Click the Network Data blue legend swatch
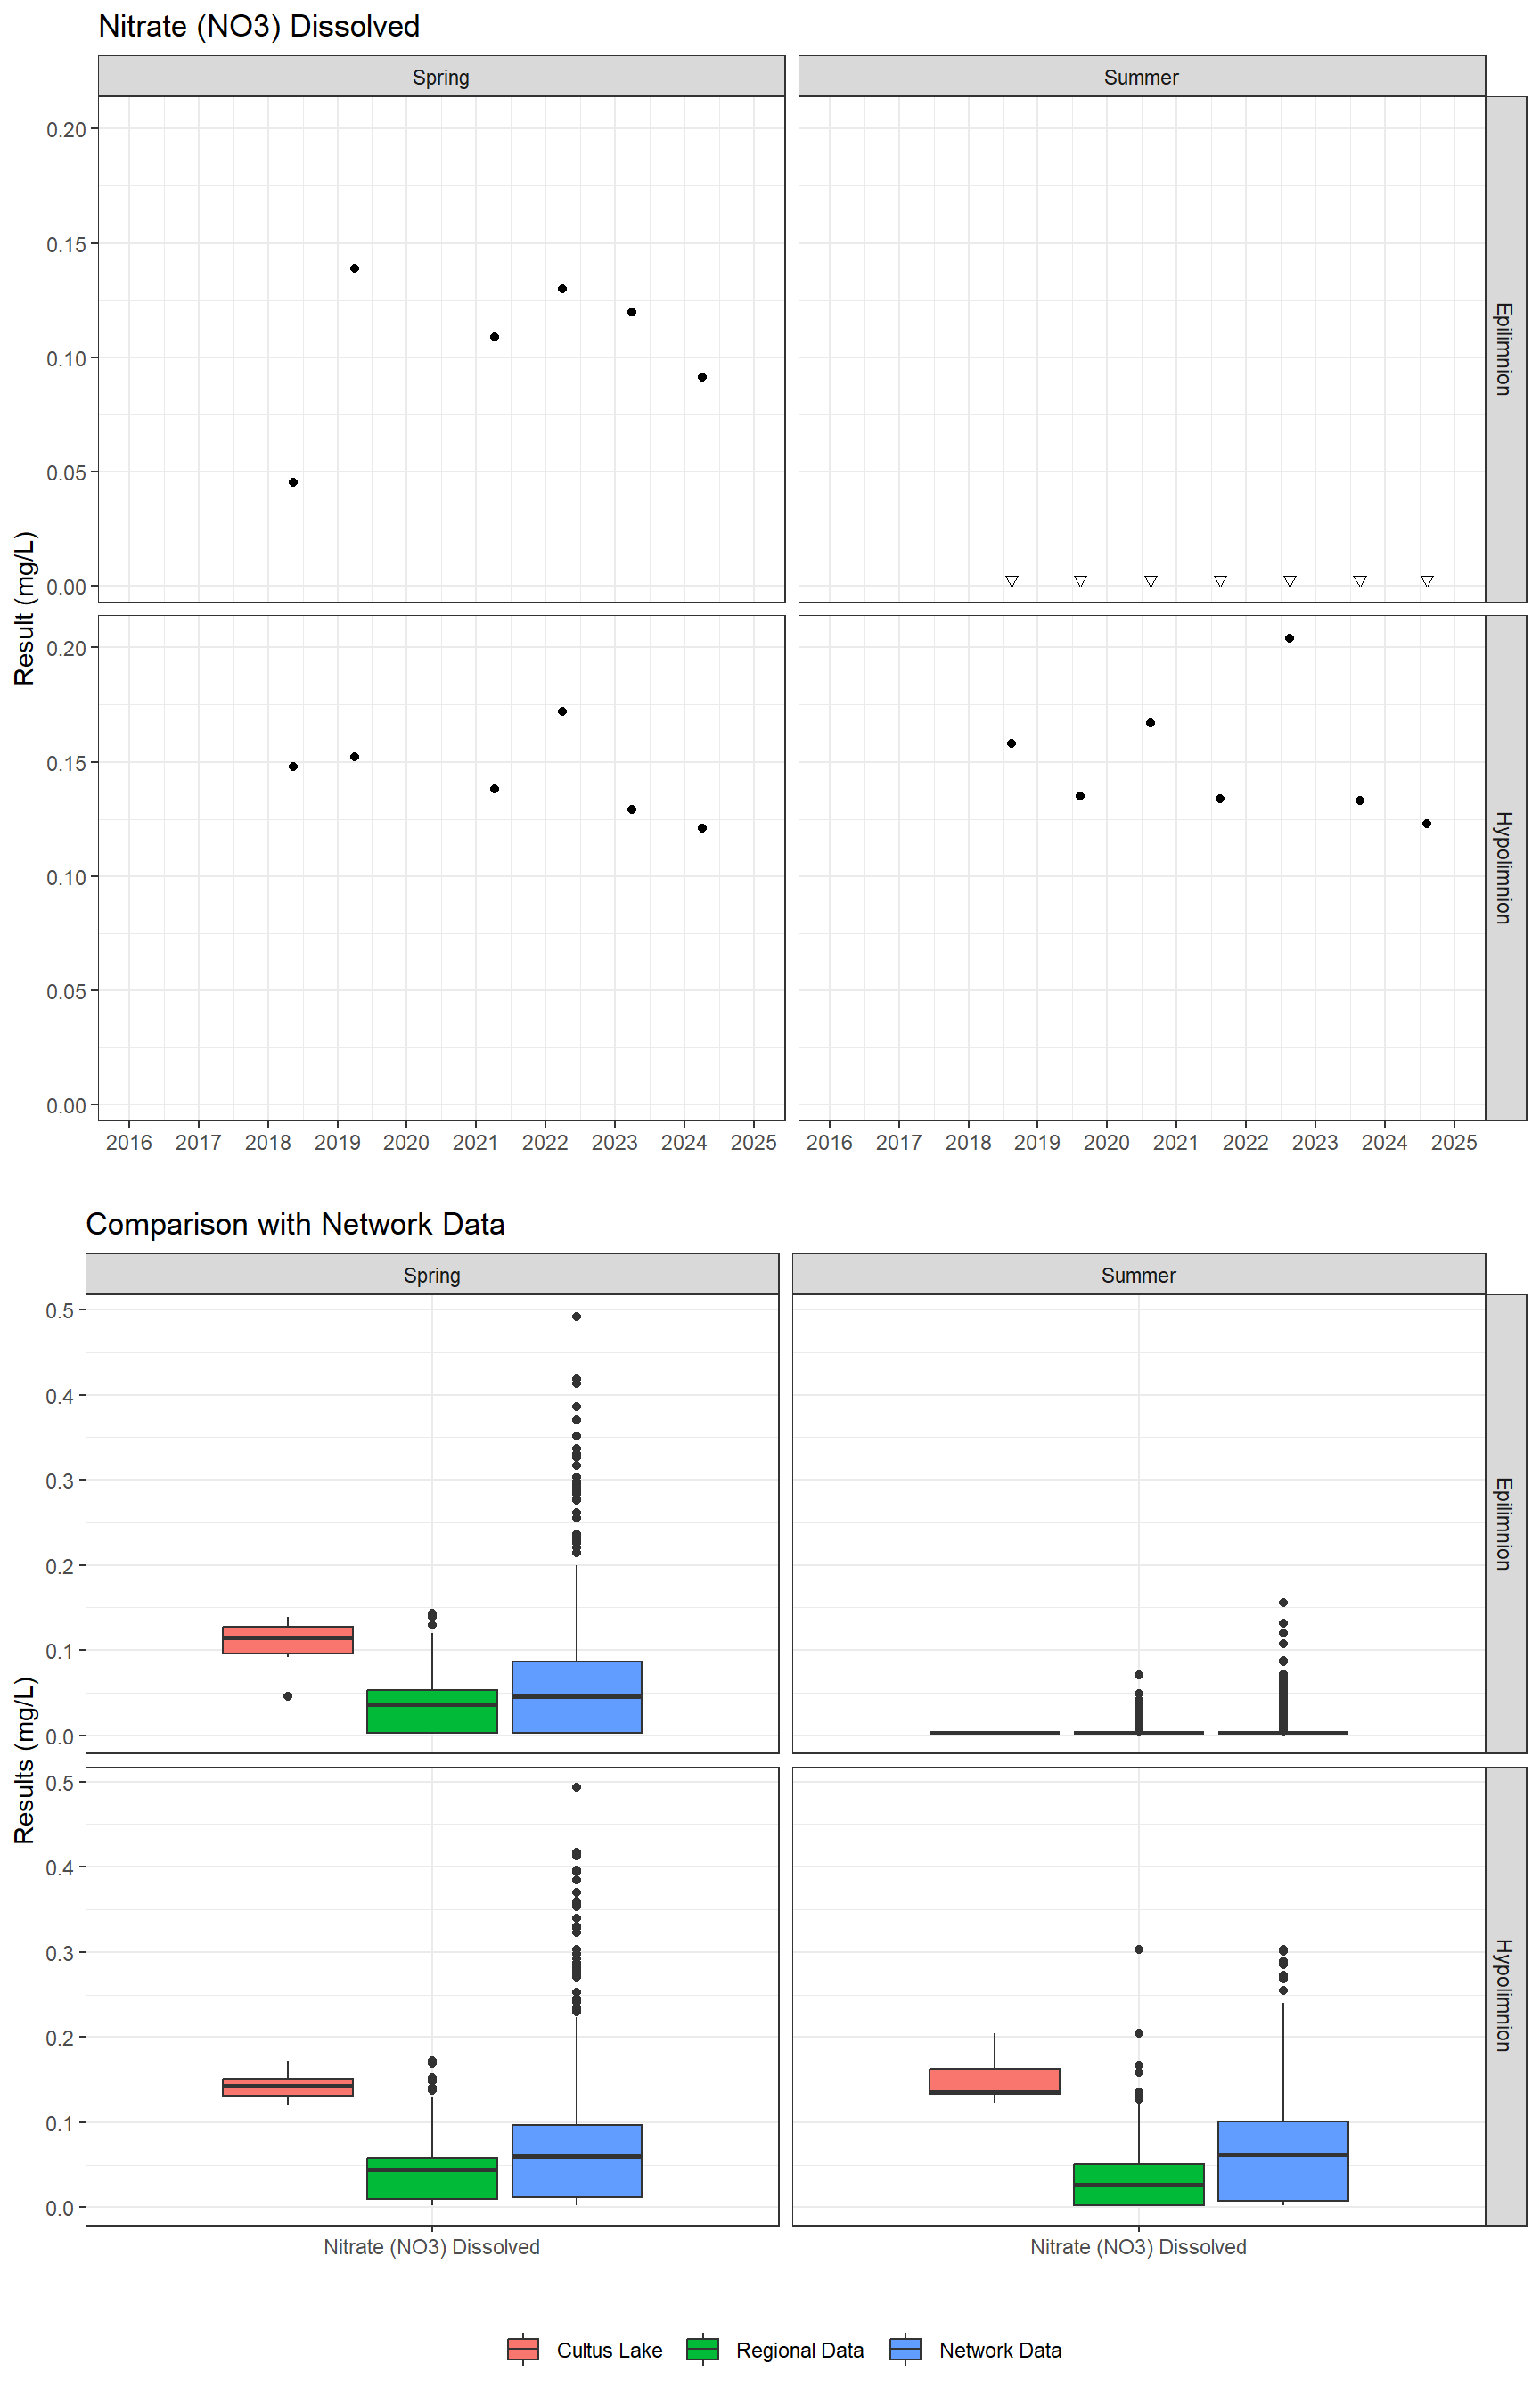This screenshot has height=2396, width=1540. tap(905, 2349)
